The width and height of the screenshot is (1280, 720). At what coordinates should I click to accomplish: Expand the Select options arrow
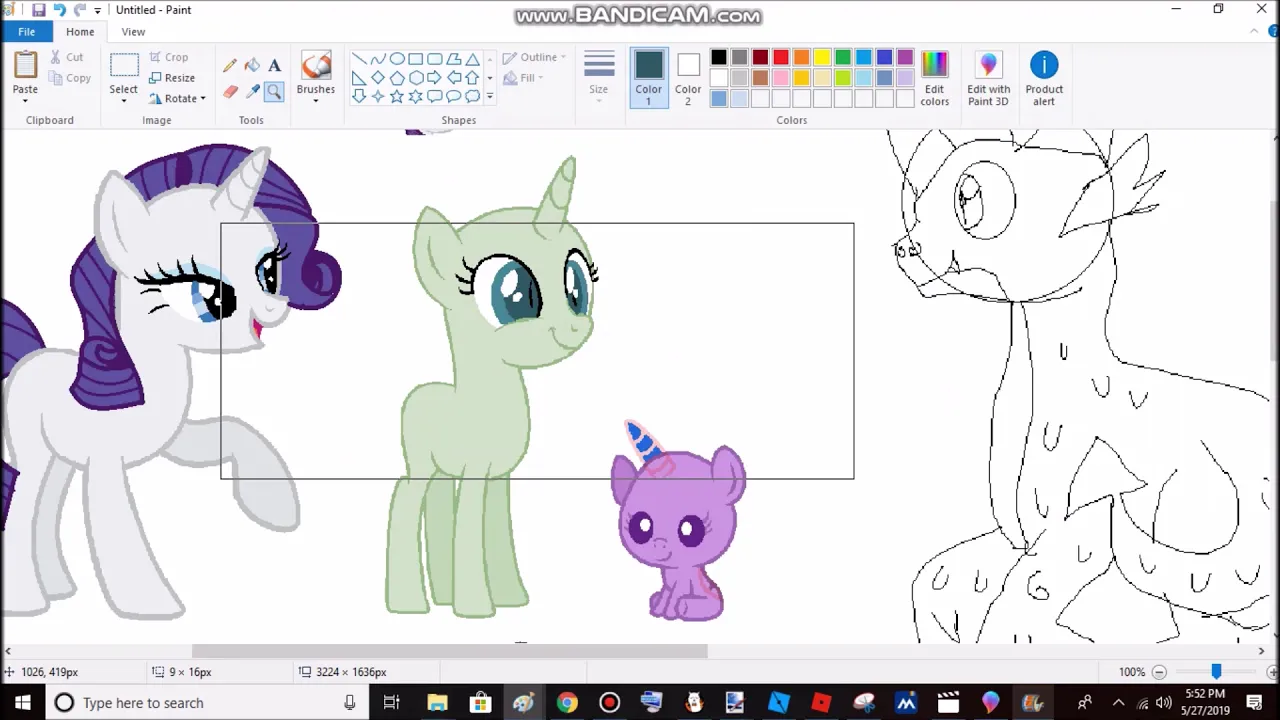pos(124,101)
